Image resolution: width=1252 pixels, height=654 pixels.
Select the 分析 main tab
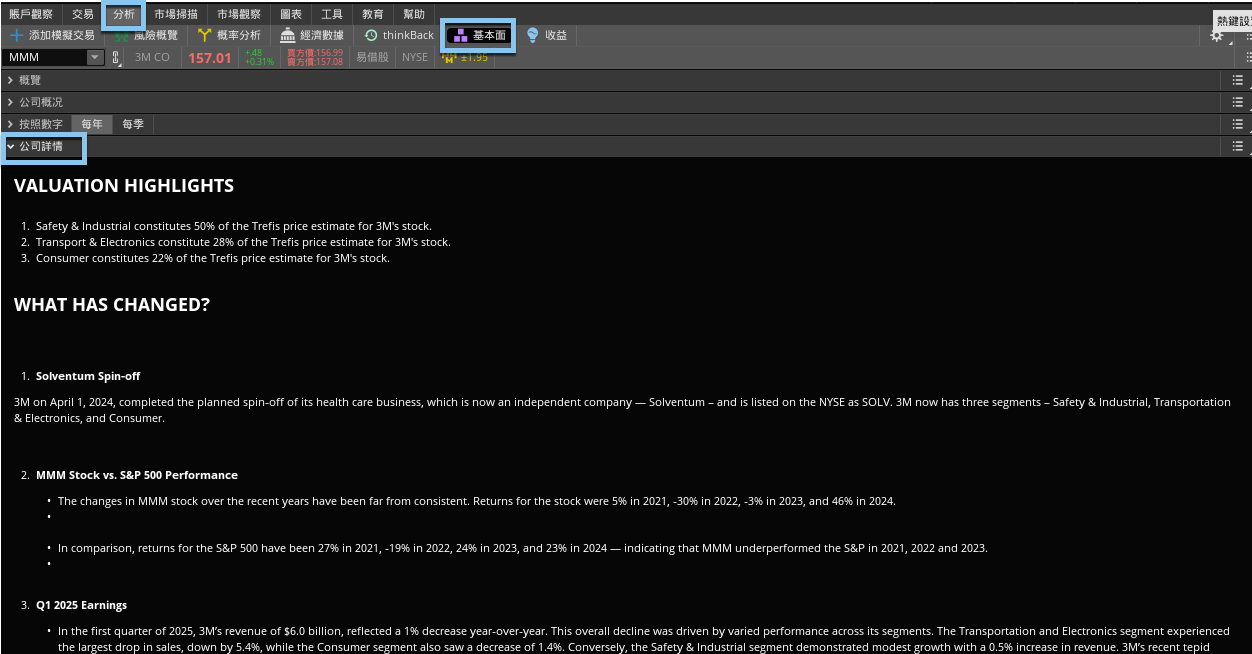point(124,15)
